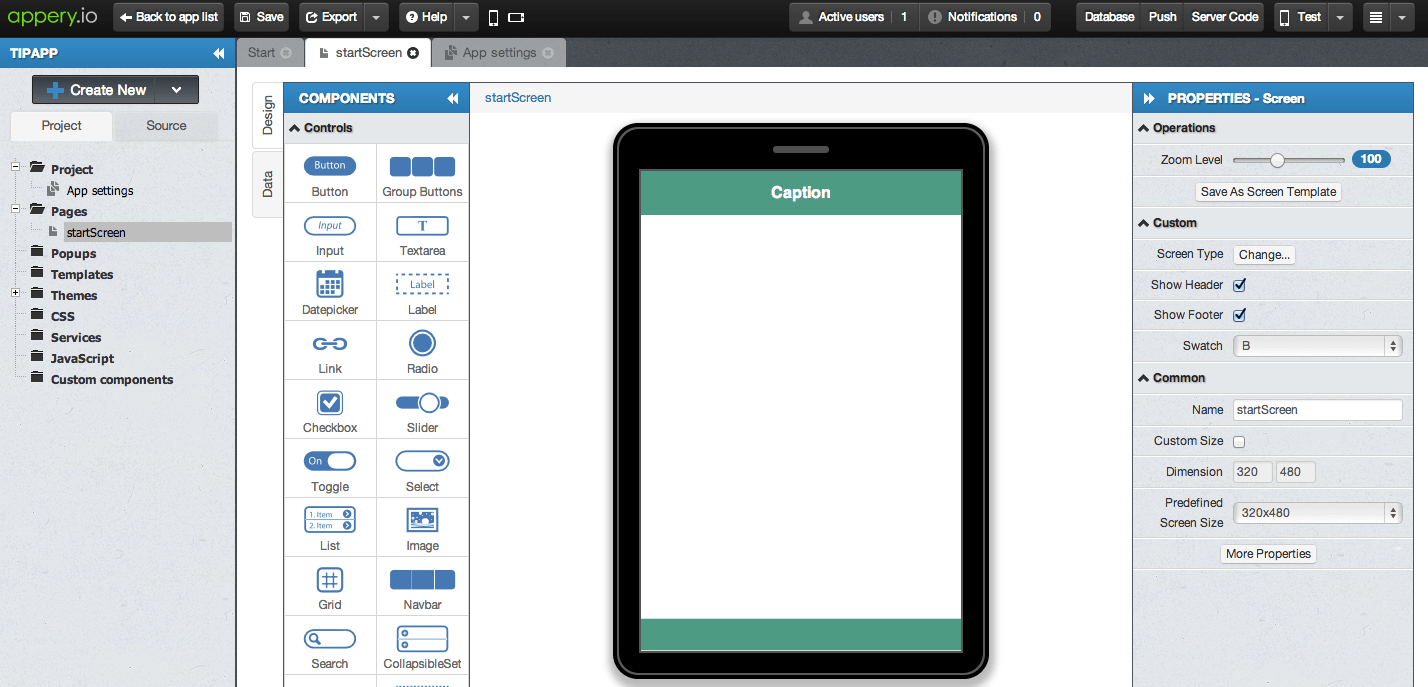1428x687 pixels.
Task: Open the Swatch selector dropdown
Action: [1392, 345]
